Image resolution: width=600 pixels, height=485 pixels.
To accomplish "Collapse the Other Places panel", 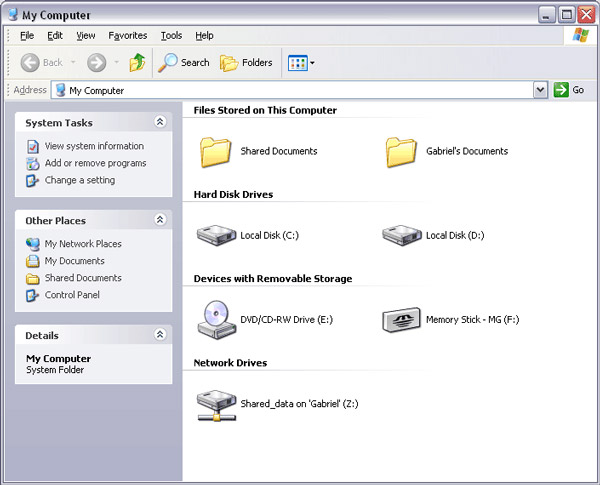I will (x=160, y=220).
